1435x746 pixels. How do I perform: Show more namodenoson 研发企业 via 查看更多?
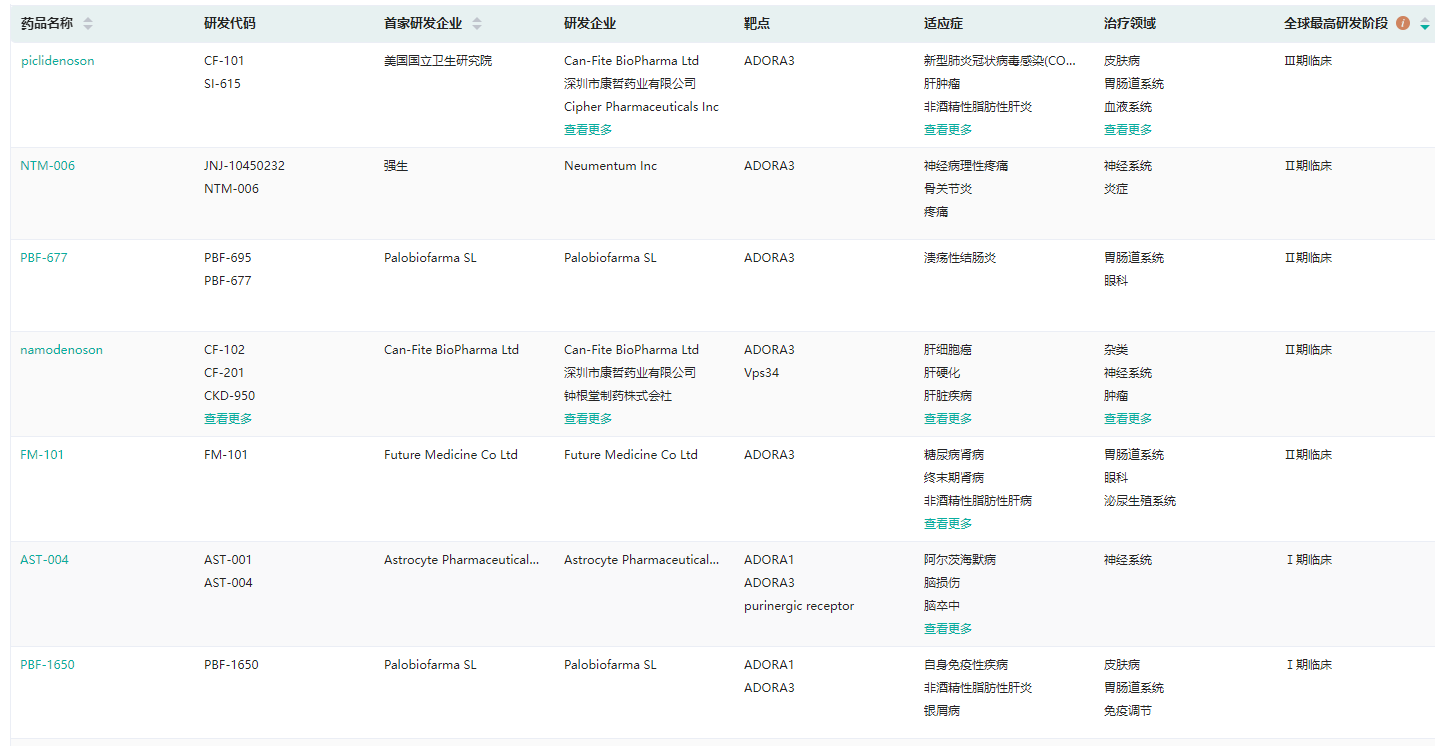(x=588, y=419)
